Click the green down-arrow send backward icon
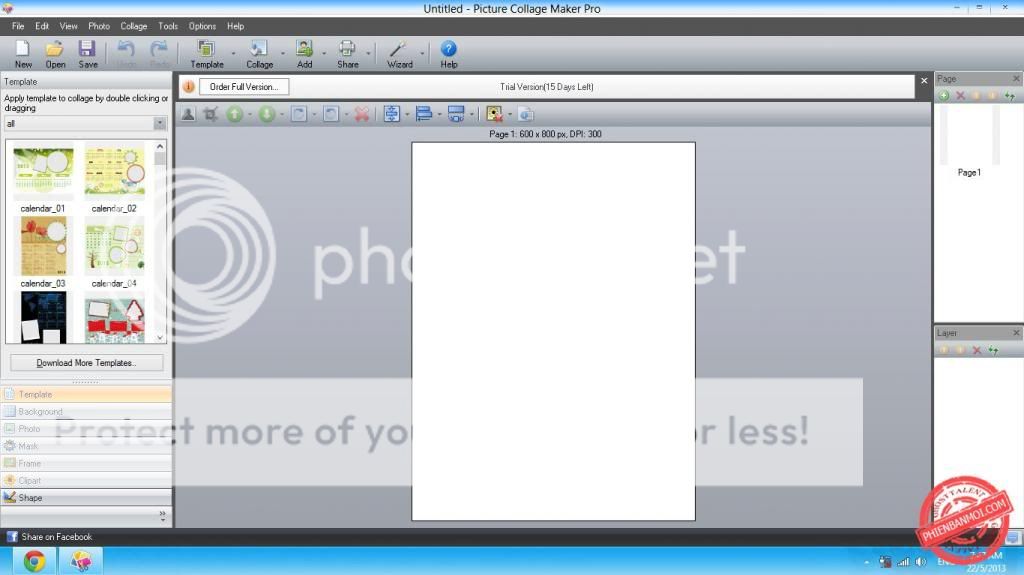Screen dimensions: 1024x575 266,114
